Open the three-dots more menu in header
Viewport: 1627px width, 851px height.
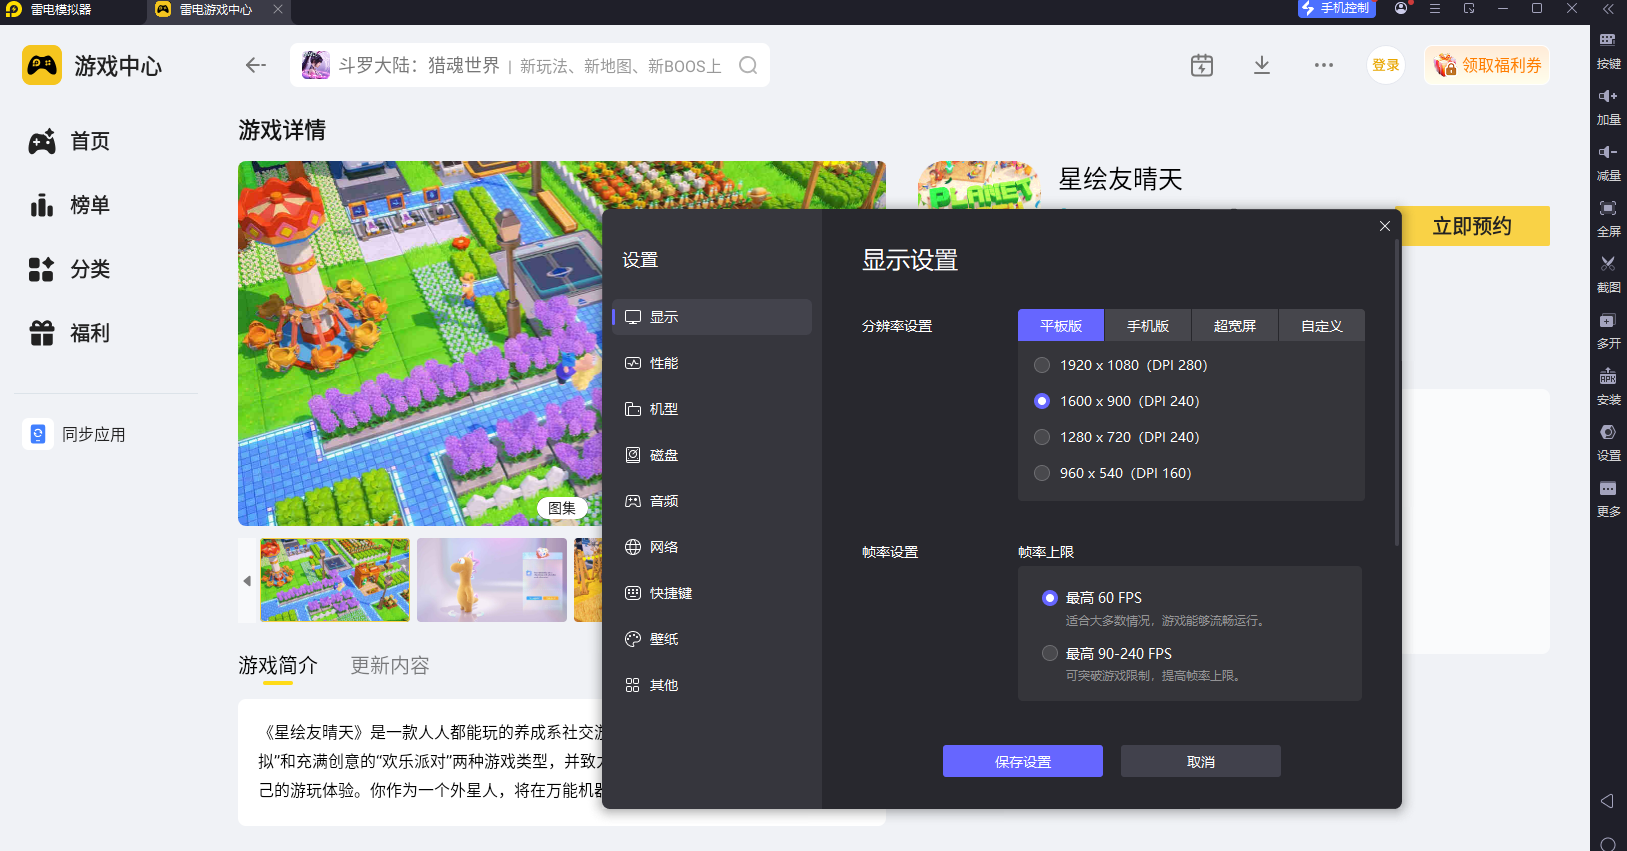(1323, 65)
